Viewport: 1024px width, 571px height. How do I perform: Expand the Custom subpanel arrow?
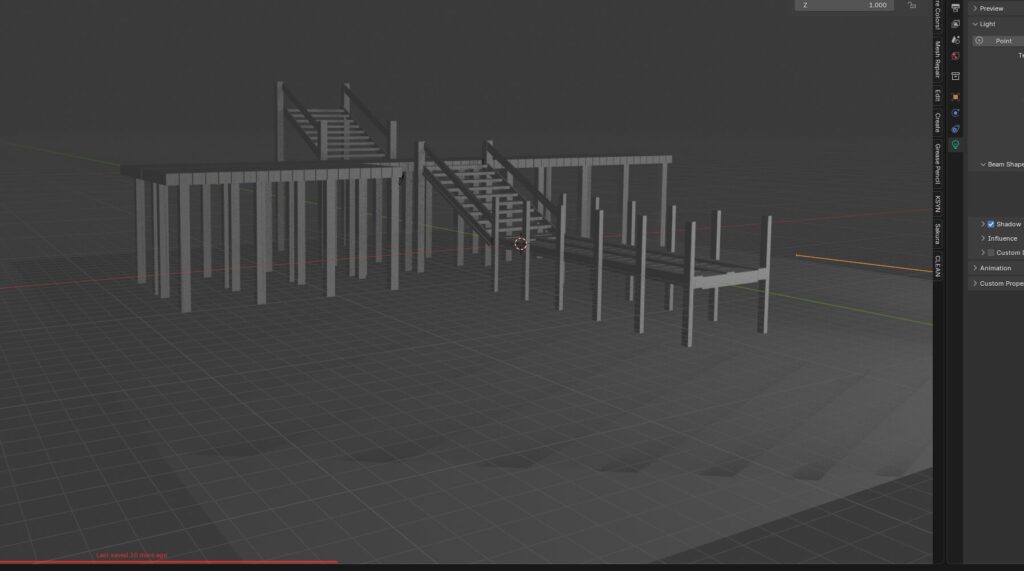[983, 253]
